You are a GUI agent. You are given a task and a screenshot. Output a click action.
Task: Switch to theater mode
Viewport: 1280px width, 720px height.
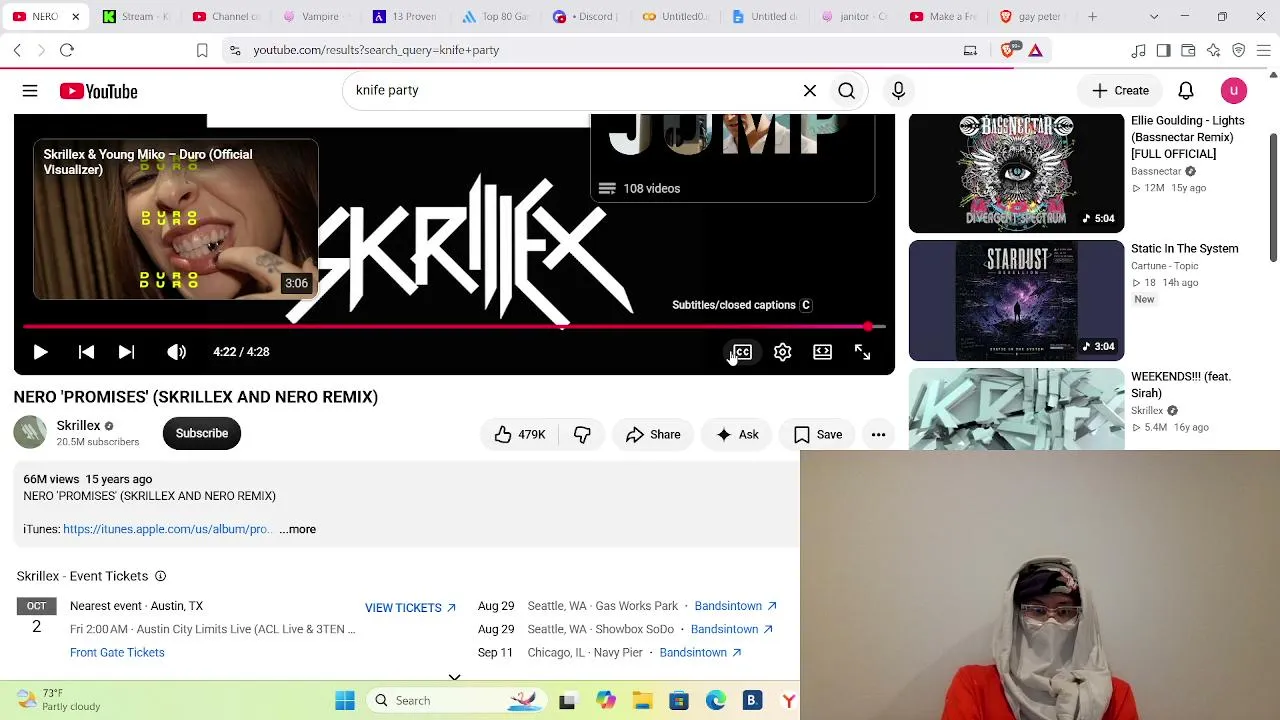pyautogui.click(x=822, y=352)
